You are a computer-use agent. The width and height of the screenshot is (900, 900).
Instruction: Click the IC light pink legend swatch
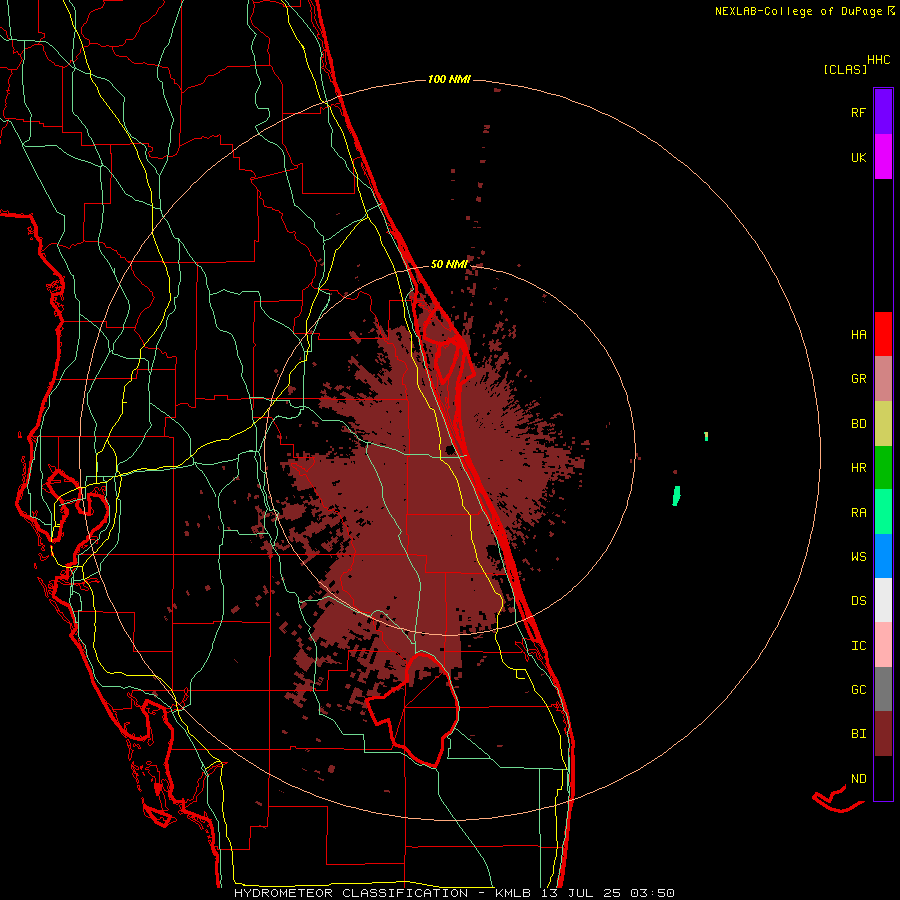(x=883, y=645)
